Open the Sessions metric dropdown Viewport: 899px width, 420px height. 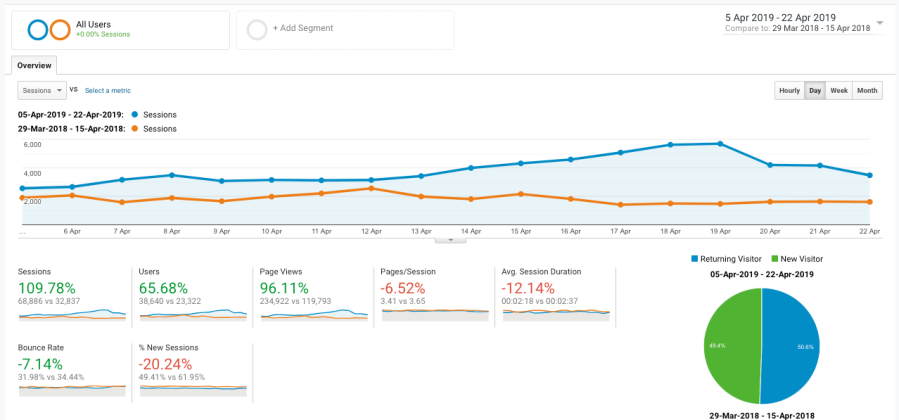42,90
